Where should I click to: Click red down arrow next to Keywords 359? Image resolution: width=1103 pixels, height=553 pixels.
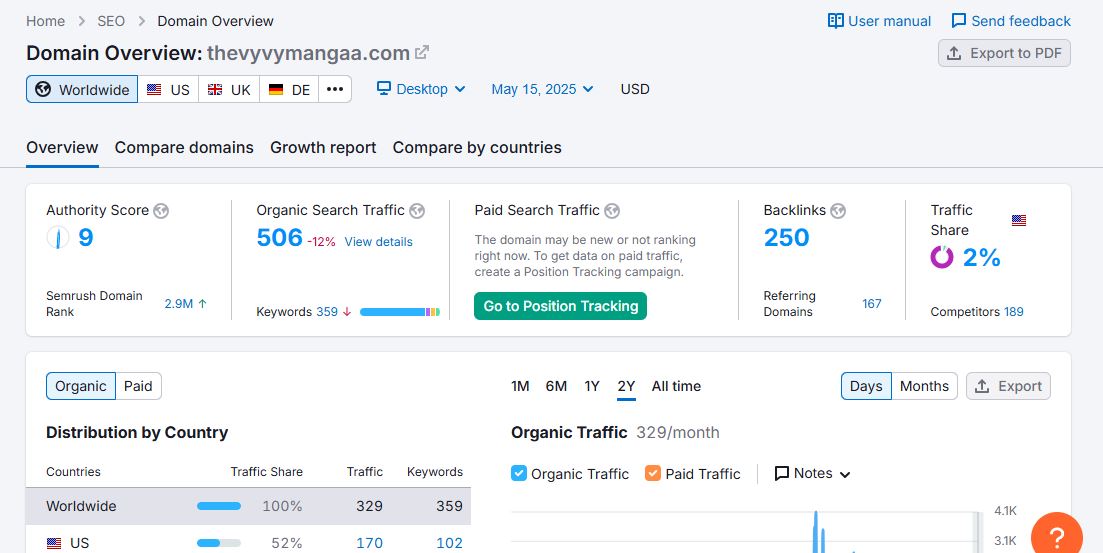(x=347, y=312)
